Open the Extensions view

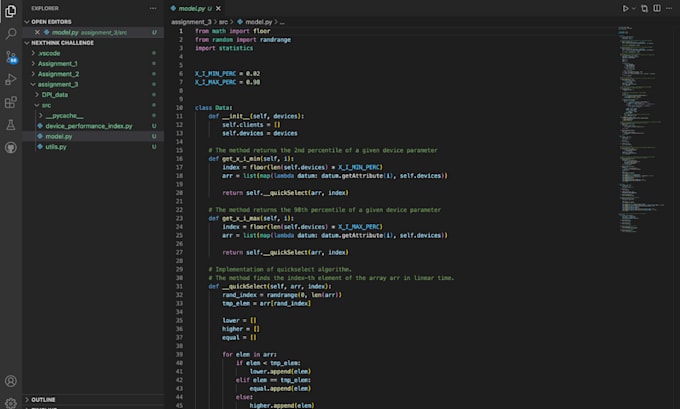coord(11,102)
